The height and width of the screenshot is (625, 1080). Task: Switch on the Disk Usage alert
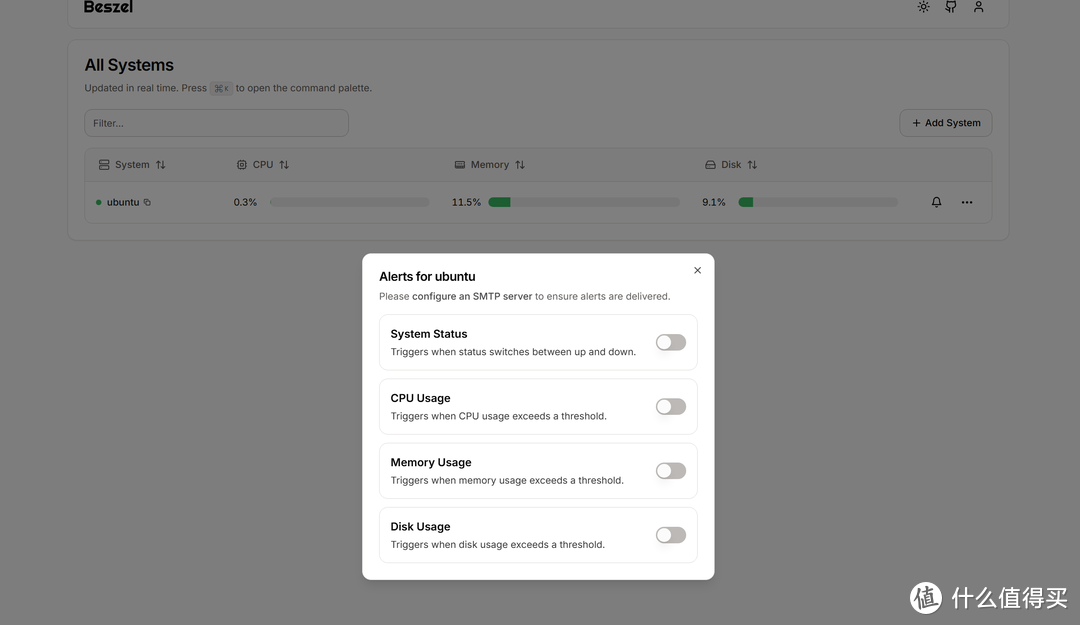670,535
